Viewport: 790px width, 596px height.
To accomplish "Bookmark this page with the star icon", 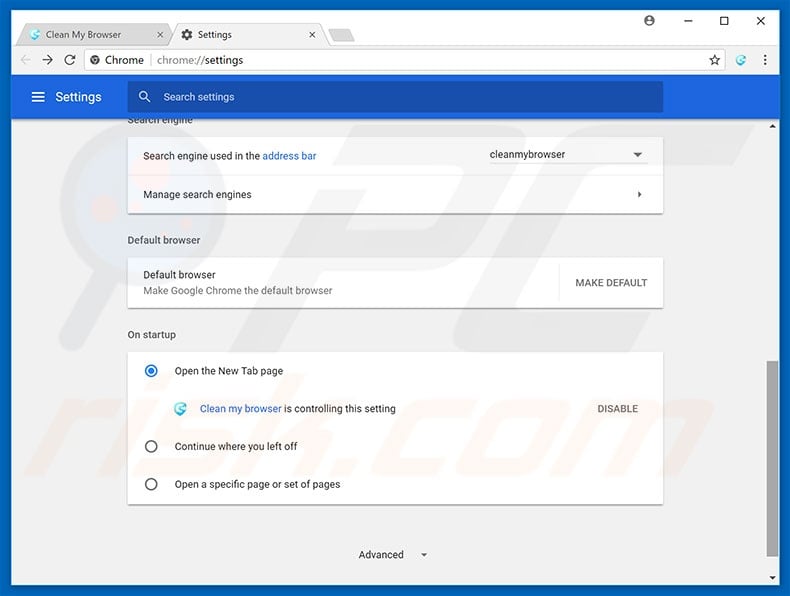I will click(x=714, y=60).
